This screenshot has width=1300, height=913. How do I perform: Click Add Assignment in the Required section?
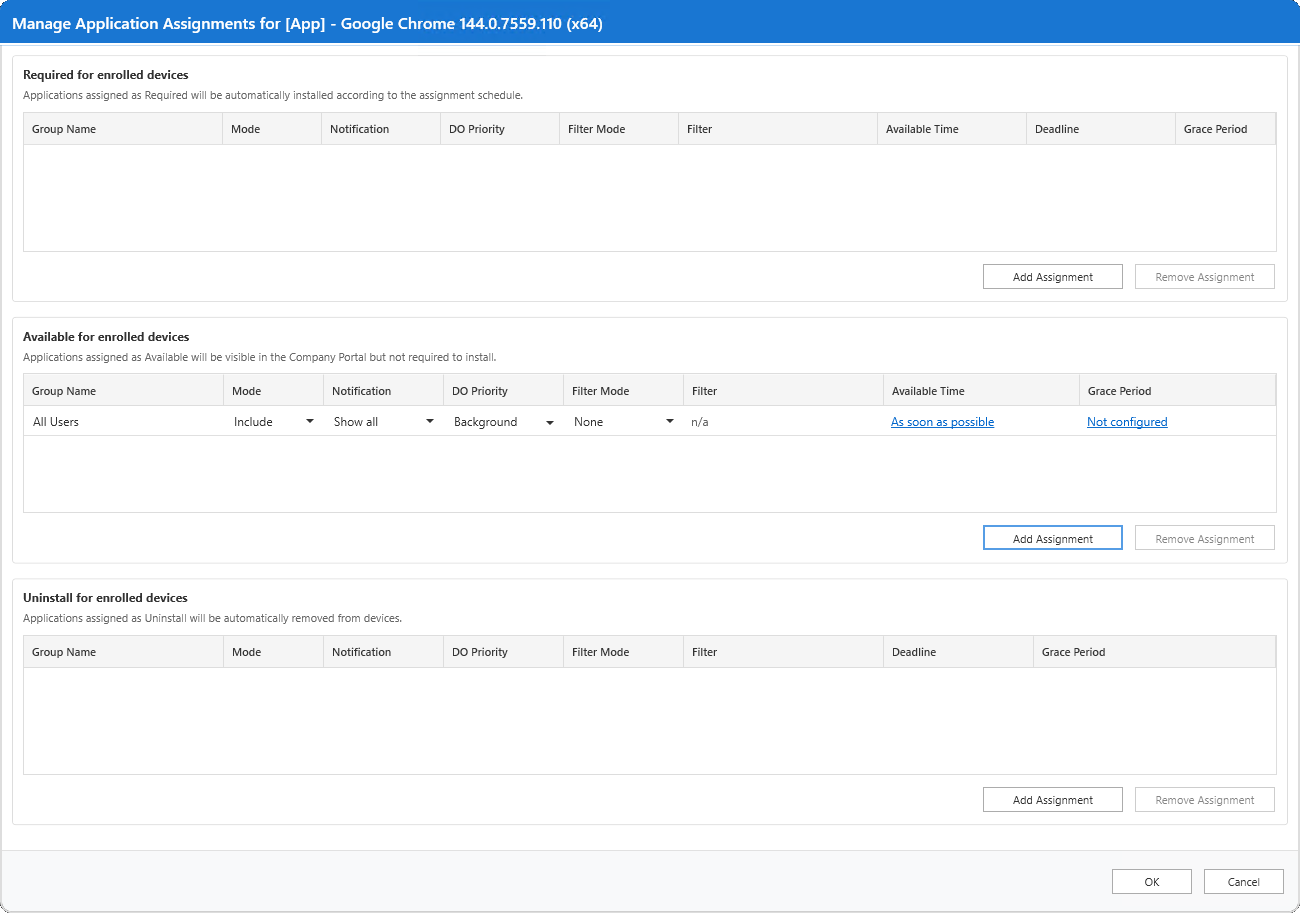click(1052, 276)
